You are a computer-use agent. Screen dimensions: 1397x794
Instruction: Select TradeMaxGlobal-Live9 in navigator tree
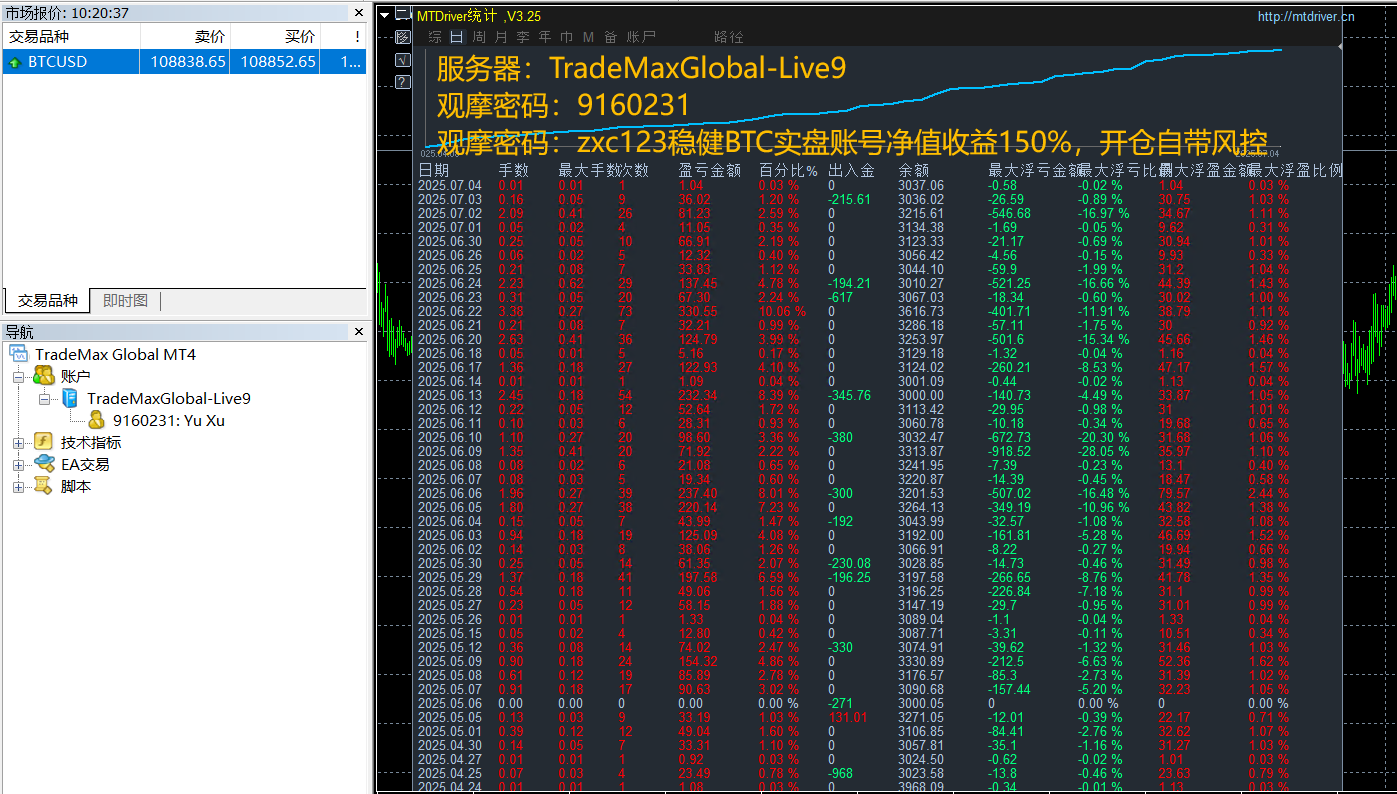point(168,398)
